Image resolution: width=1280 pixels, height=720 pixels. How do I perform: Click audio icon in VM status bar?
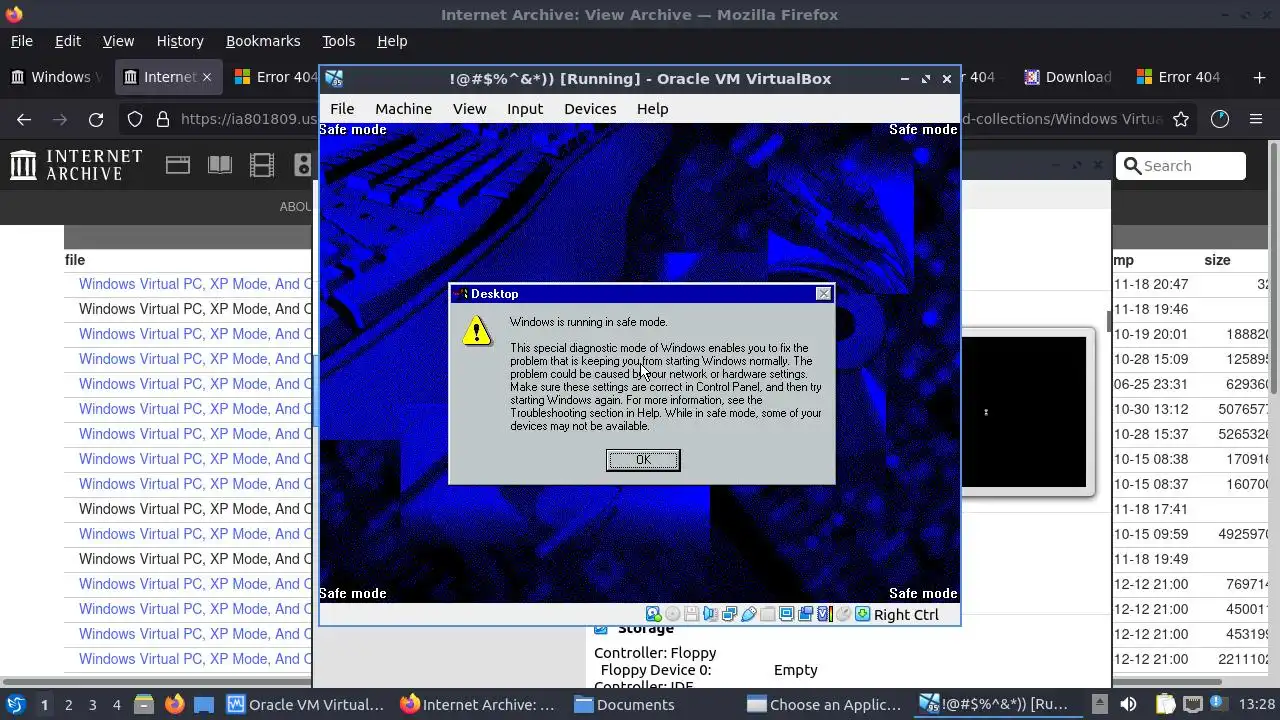tap(710, 614)
